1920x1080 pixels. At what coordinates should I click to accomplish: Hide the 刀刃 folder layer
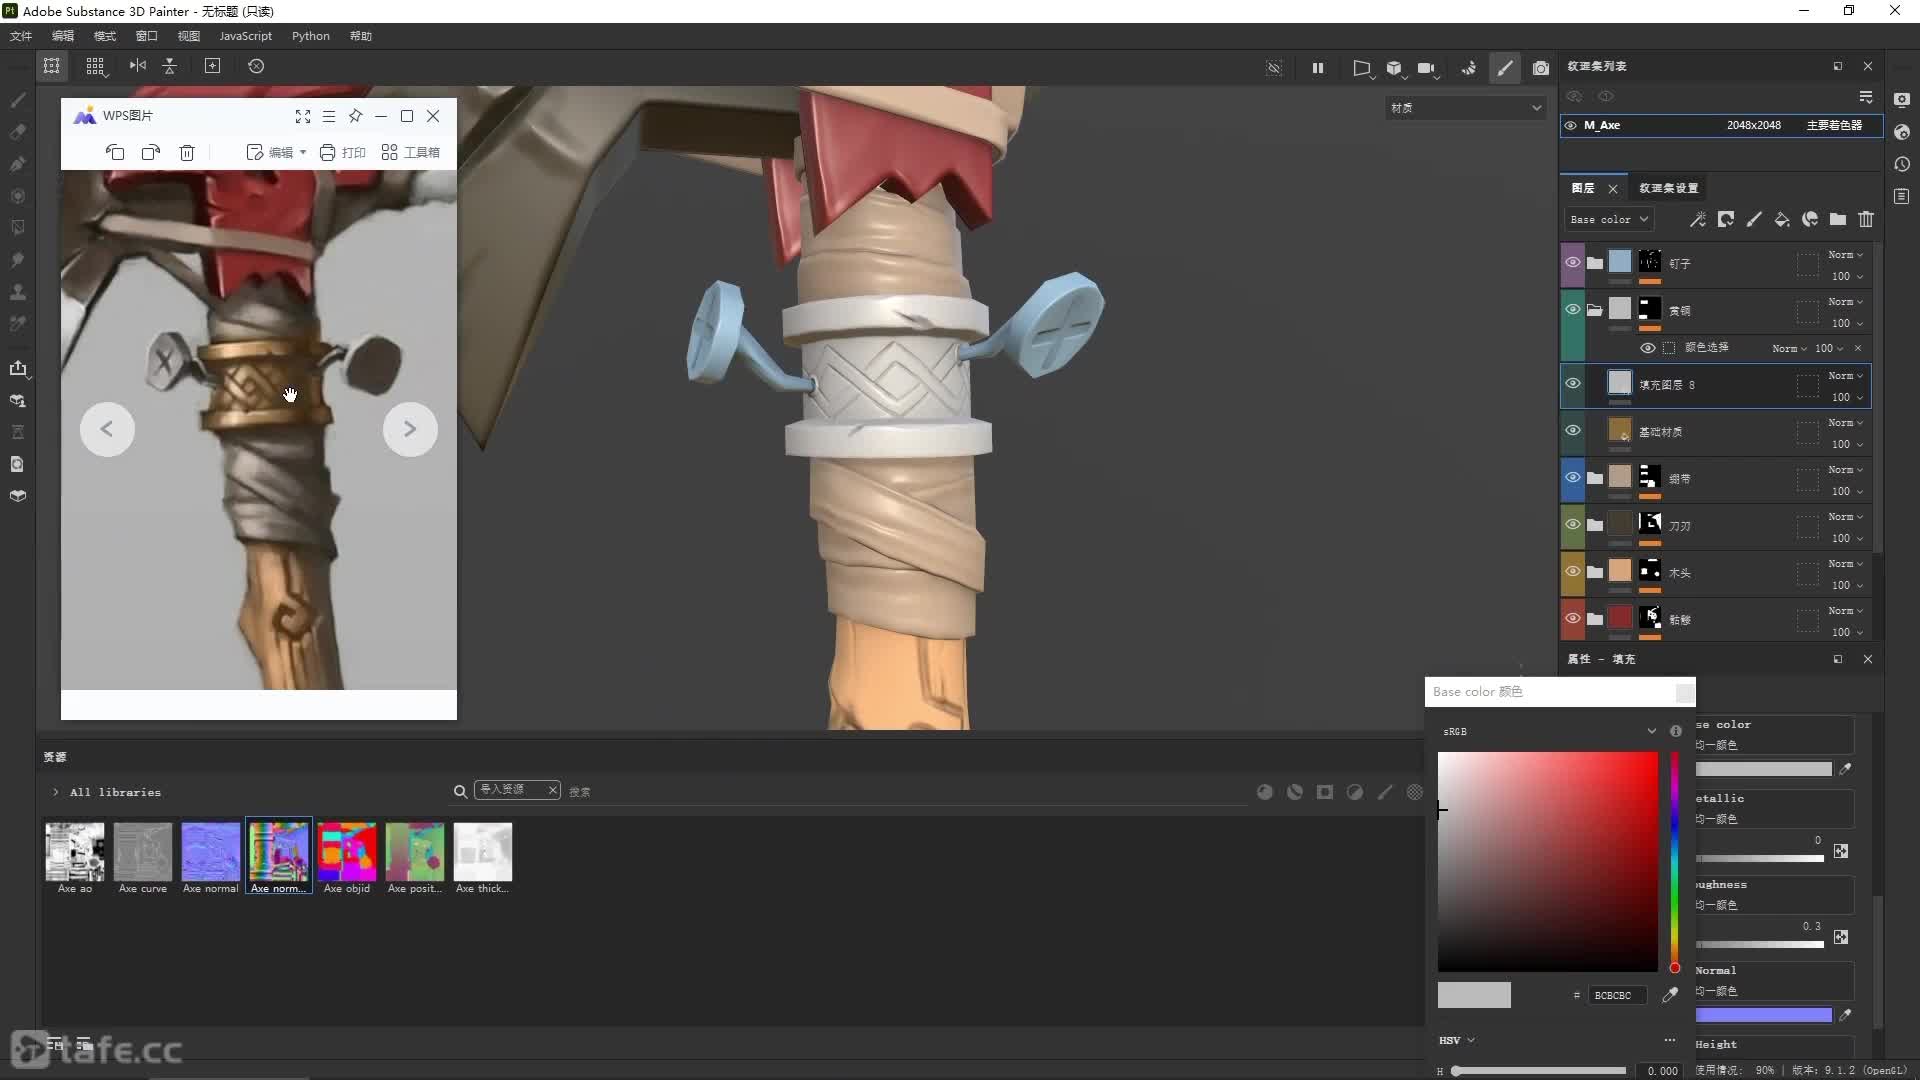pyautogui.click(x=1573, y=525)
